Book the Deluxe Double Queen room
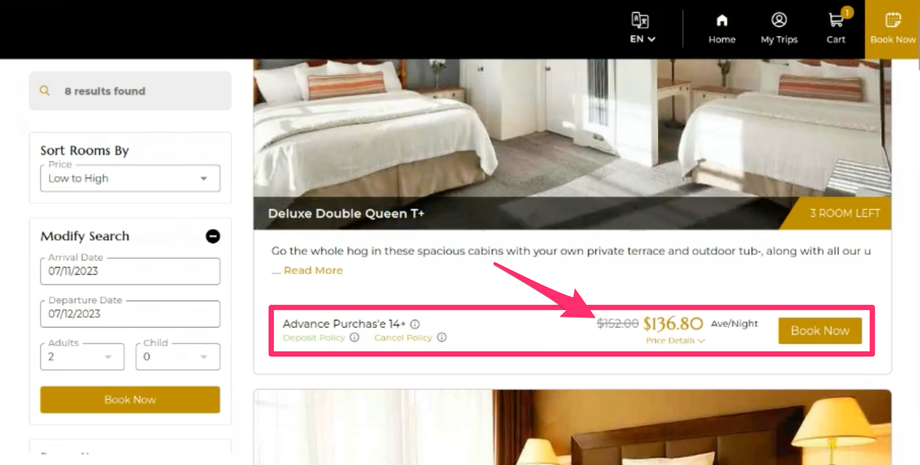This screenshot has height=465, width=920. [x=820, y=331]
